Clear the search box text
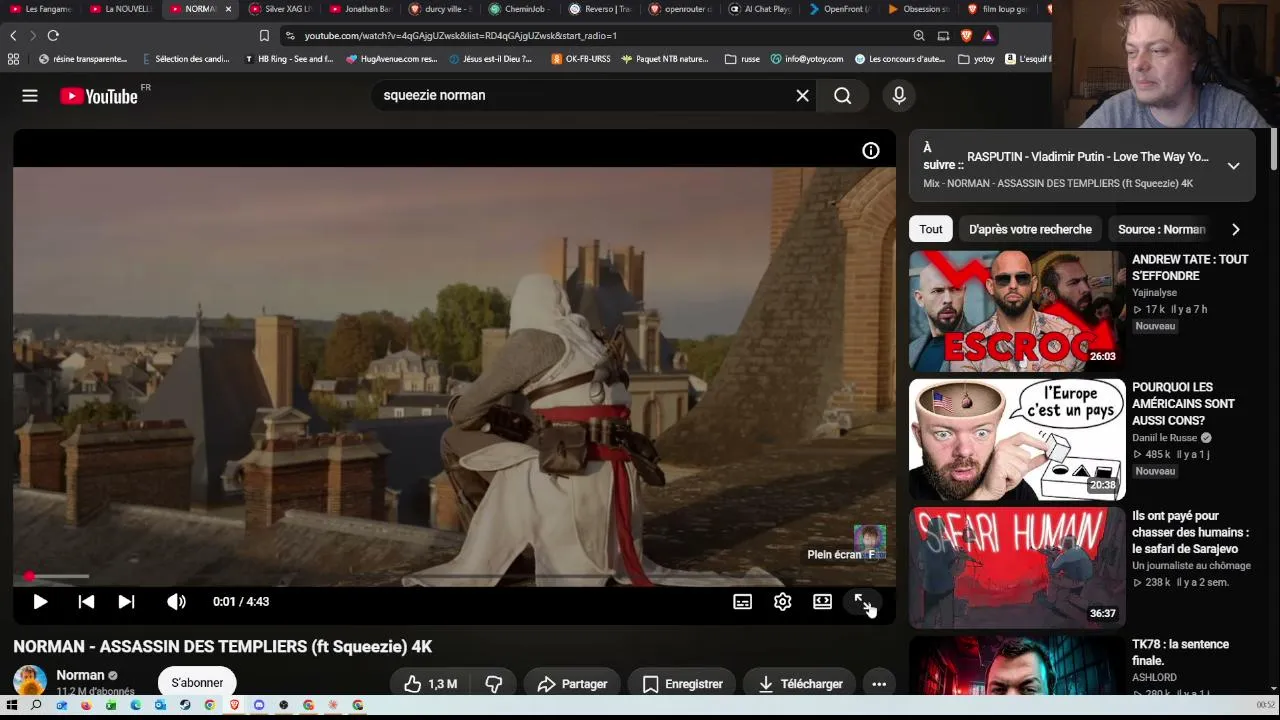The width and height of the screenshot is (1280, 720). 802,96
